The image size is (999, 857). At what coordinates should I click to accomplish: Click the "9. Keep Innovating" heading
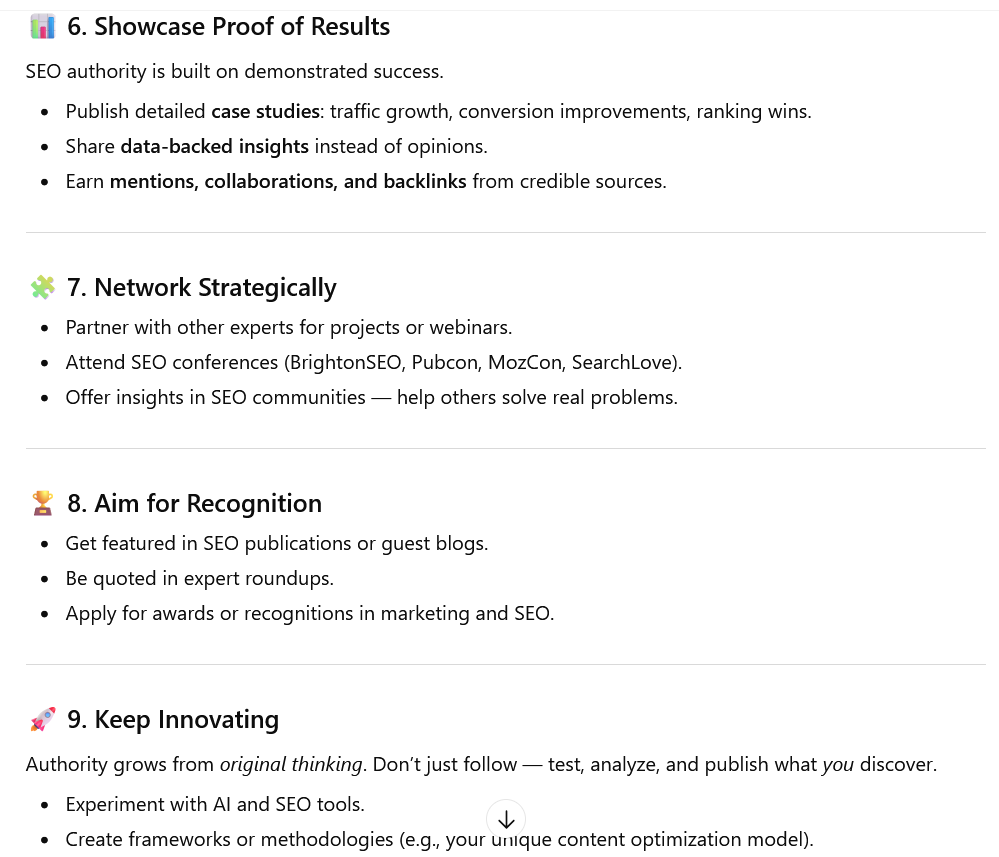click(x=172, y=720)
